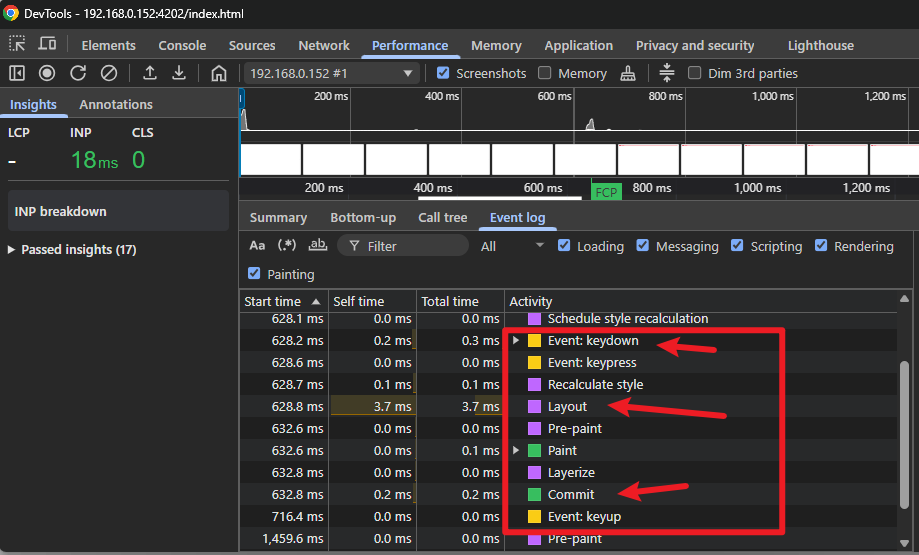The width and height of the screenshot is (919, 555).
Task: Select the Event log tab
Action: (518, 217)
